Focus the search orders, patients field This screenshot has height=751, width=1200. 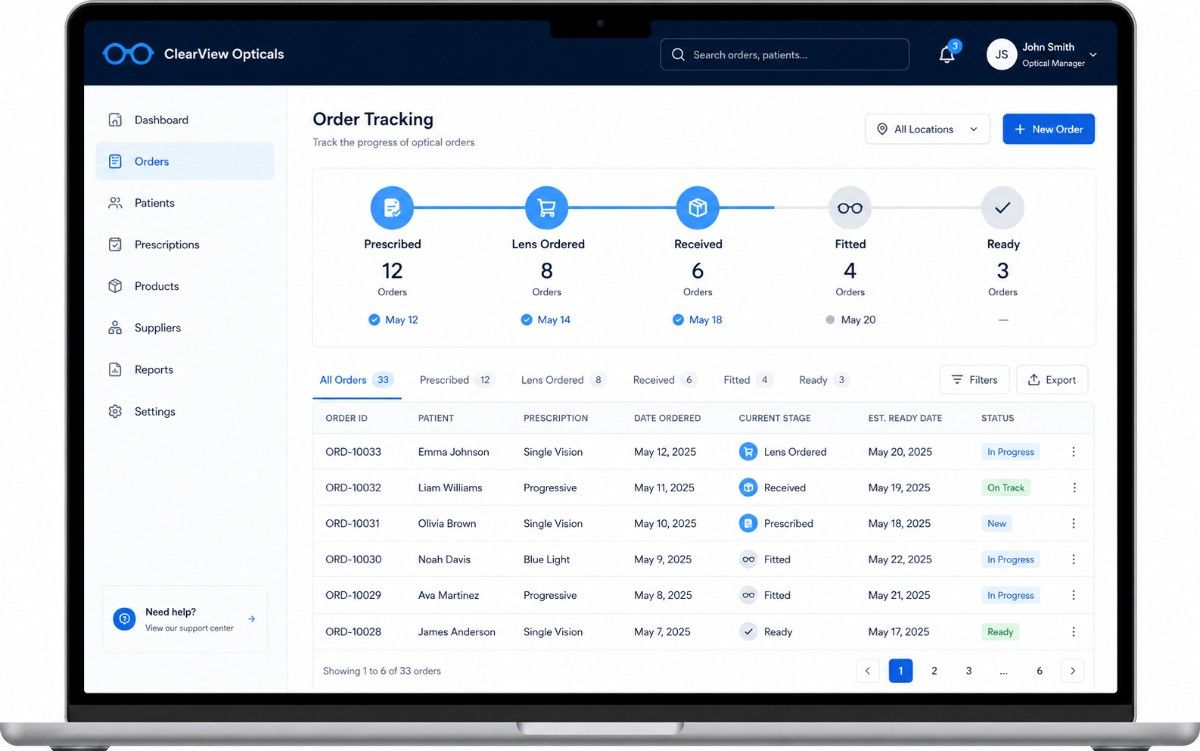pos(785,55)
